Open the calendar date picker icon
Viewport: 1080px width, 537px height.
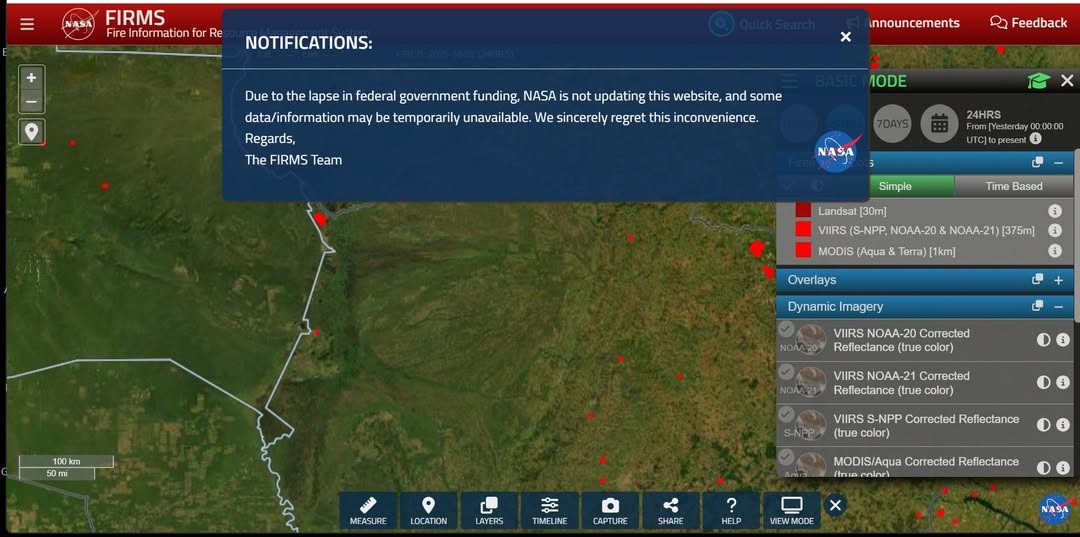pyautogui.click(x=939, y=124)
